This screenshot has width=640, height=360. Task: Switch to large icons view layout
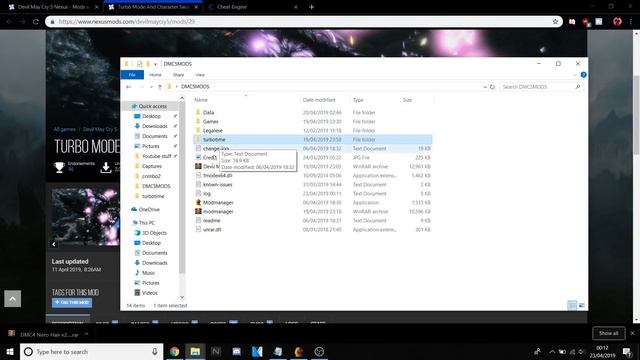tap(582, 305)
